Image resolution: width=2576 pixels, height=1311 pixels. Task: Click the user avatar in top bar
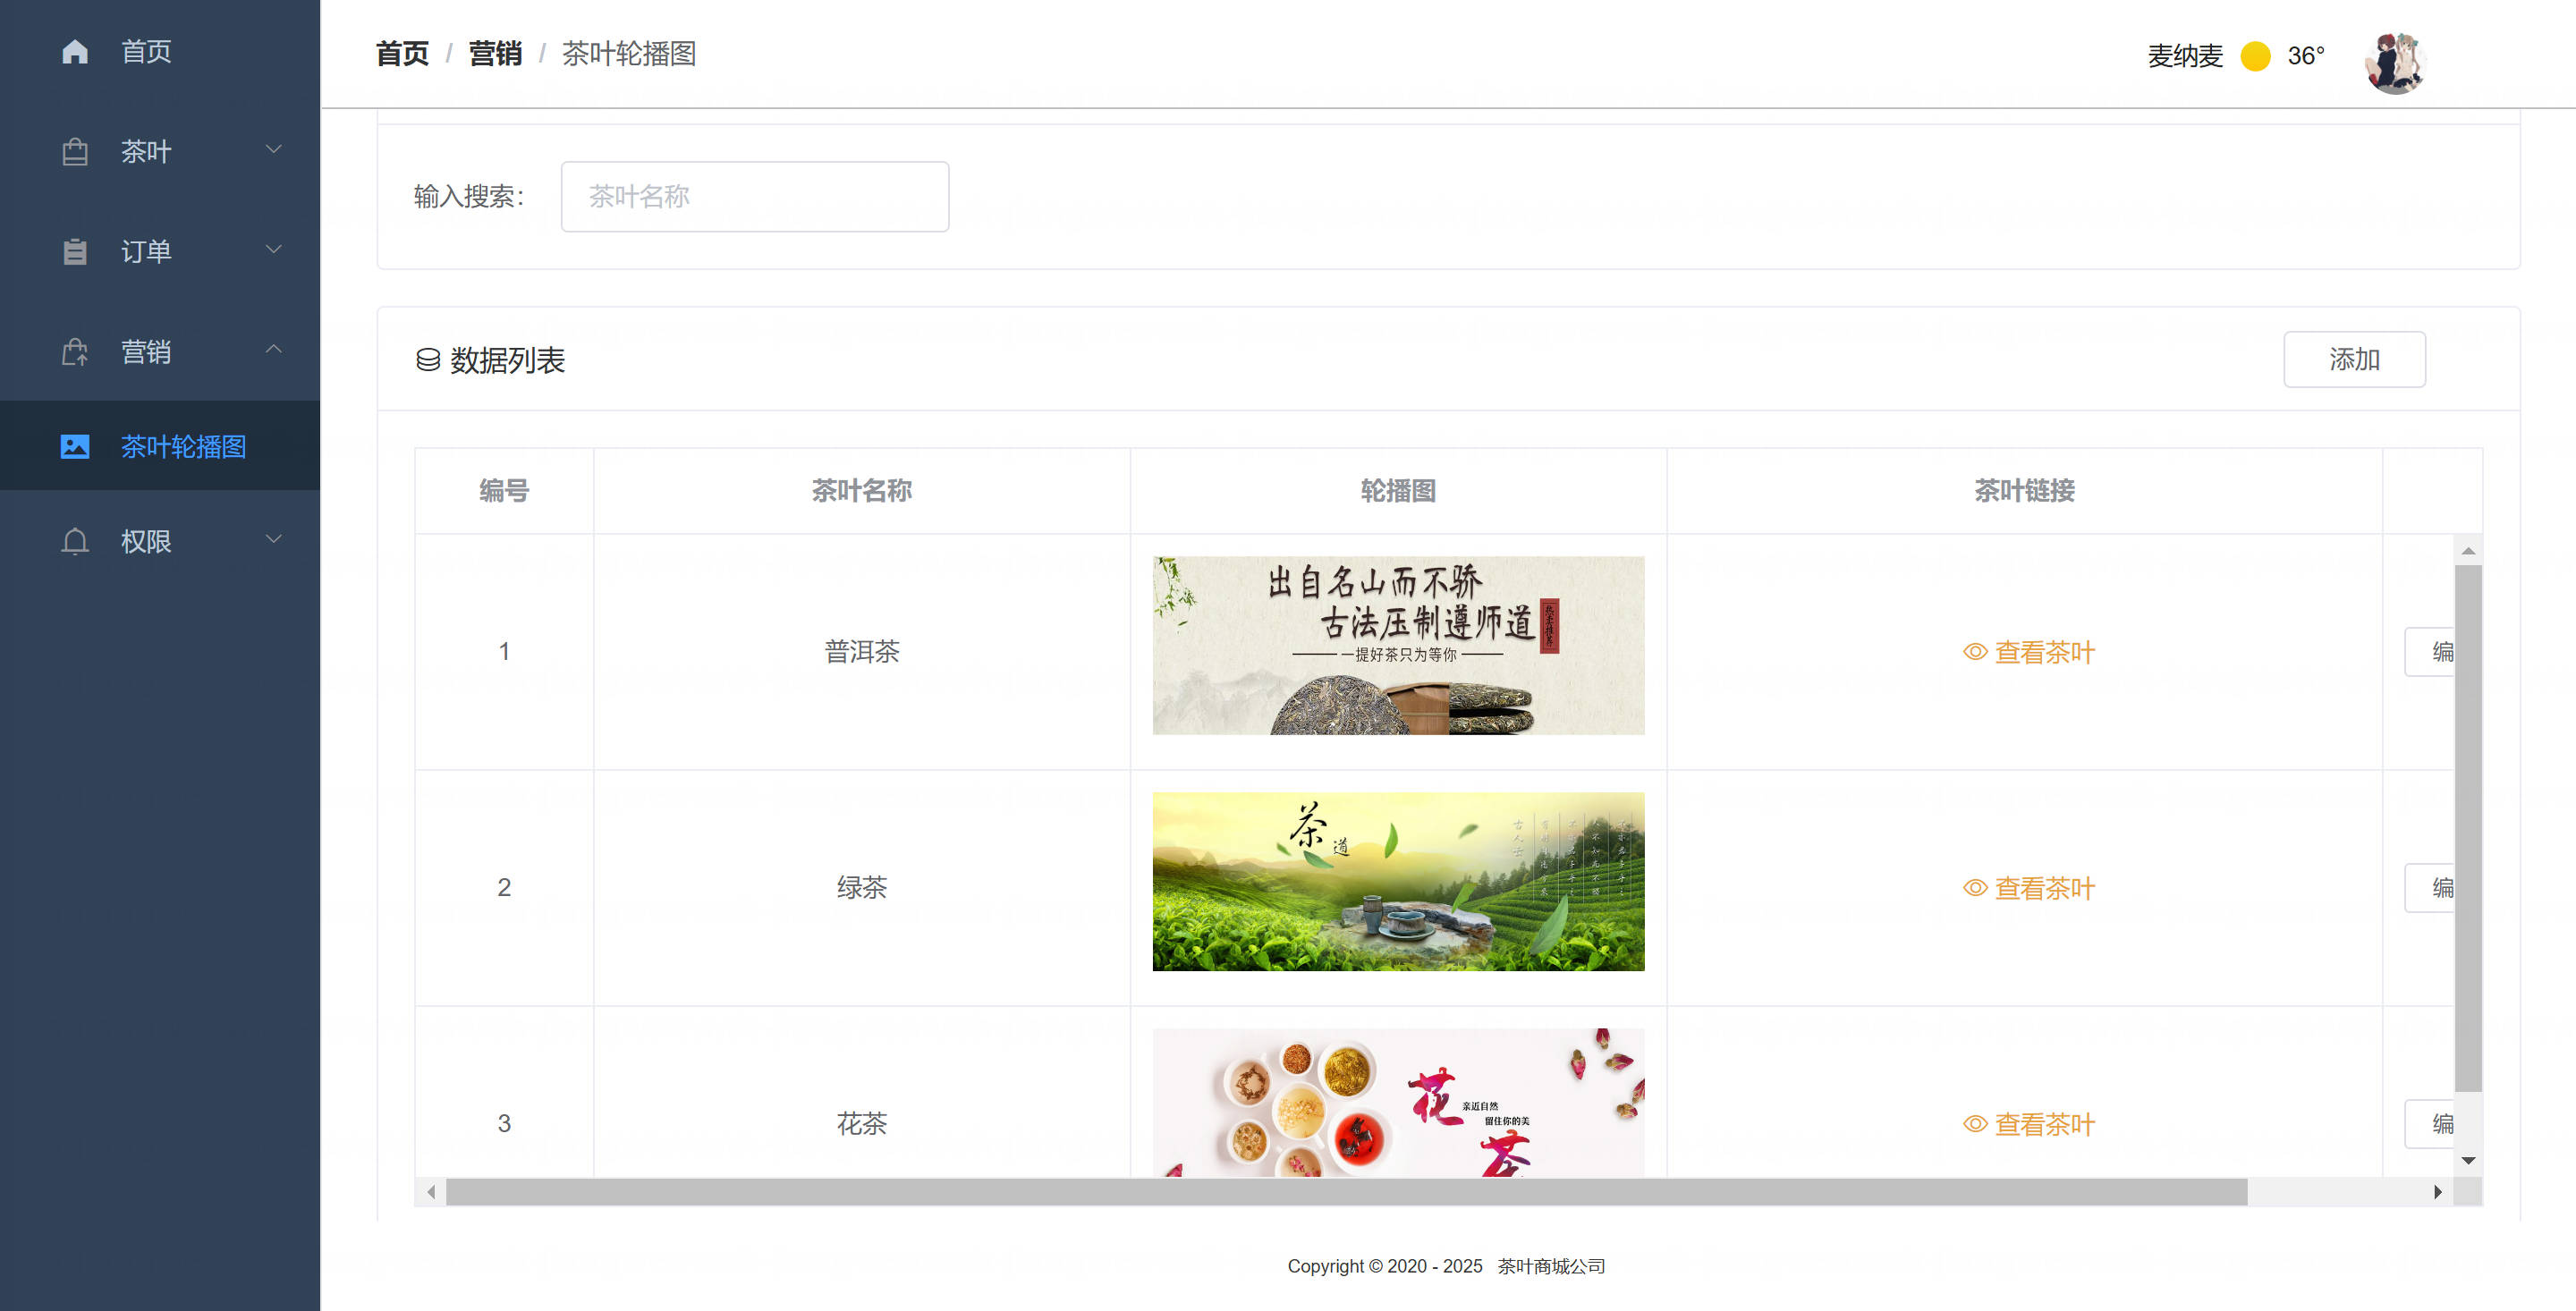[2395, 60]
